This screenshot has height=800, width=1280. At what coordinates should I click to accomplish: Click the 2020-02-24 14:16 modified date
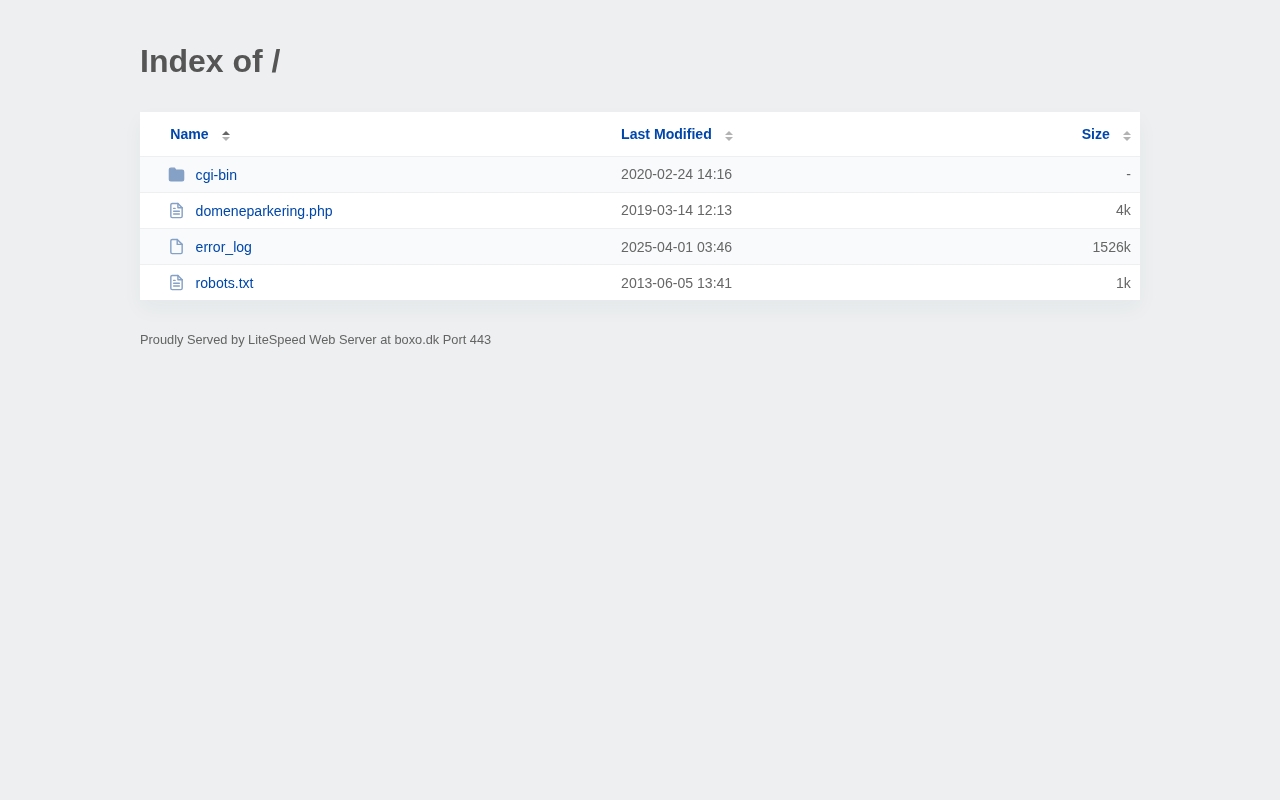[x=676, y=174]
